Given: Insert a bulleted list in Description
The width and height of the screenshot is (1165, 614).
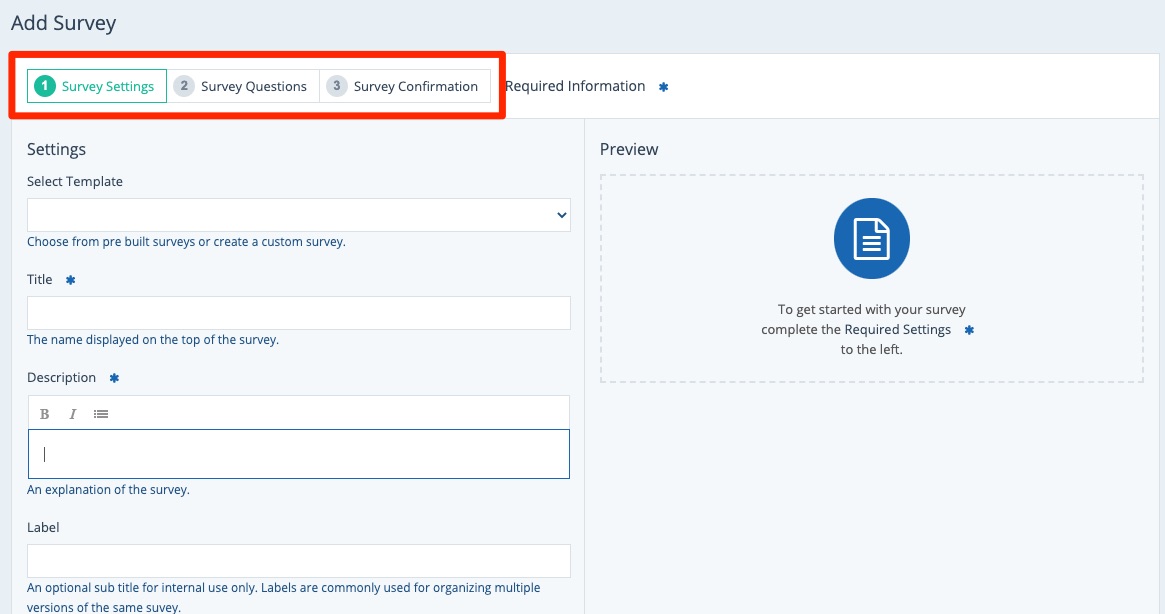Looking at the screenshot, I should (x=101, y=414).
